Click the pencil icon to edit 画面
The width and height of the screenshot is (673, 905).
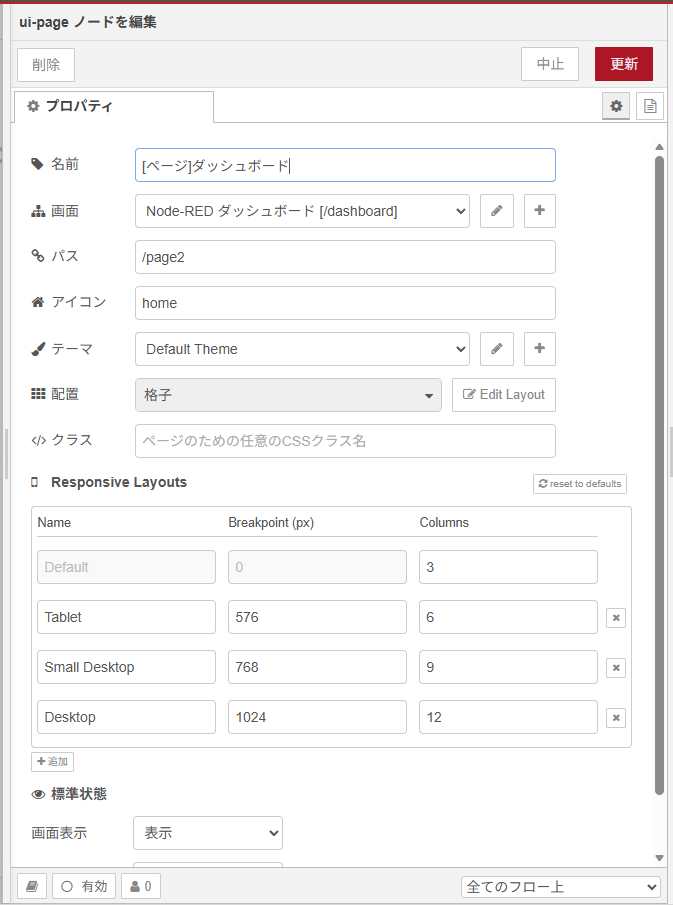click(496, 211)
